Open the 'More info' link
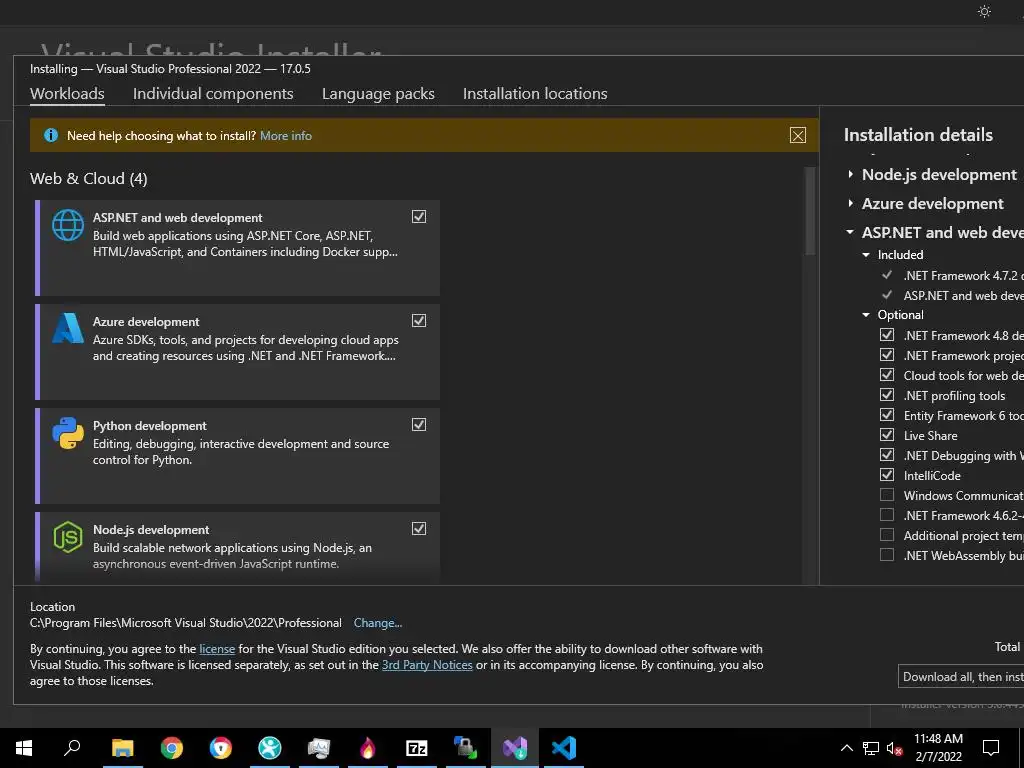 pos(286,136)
